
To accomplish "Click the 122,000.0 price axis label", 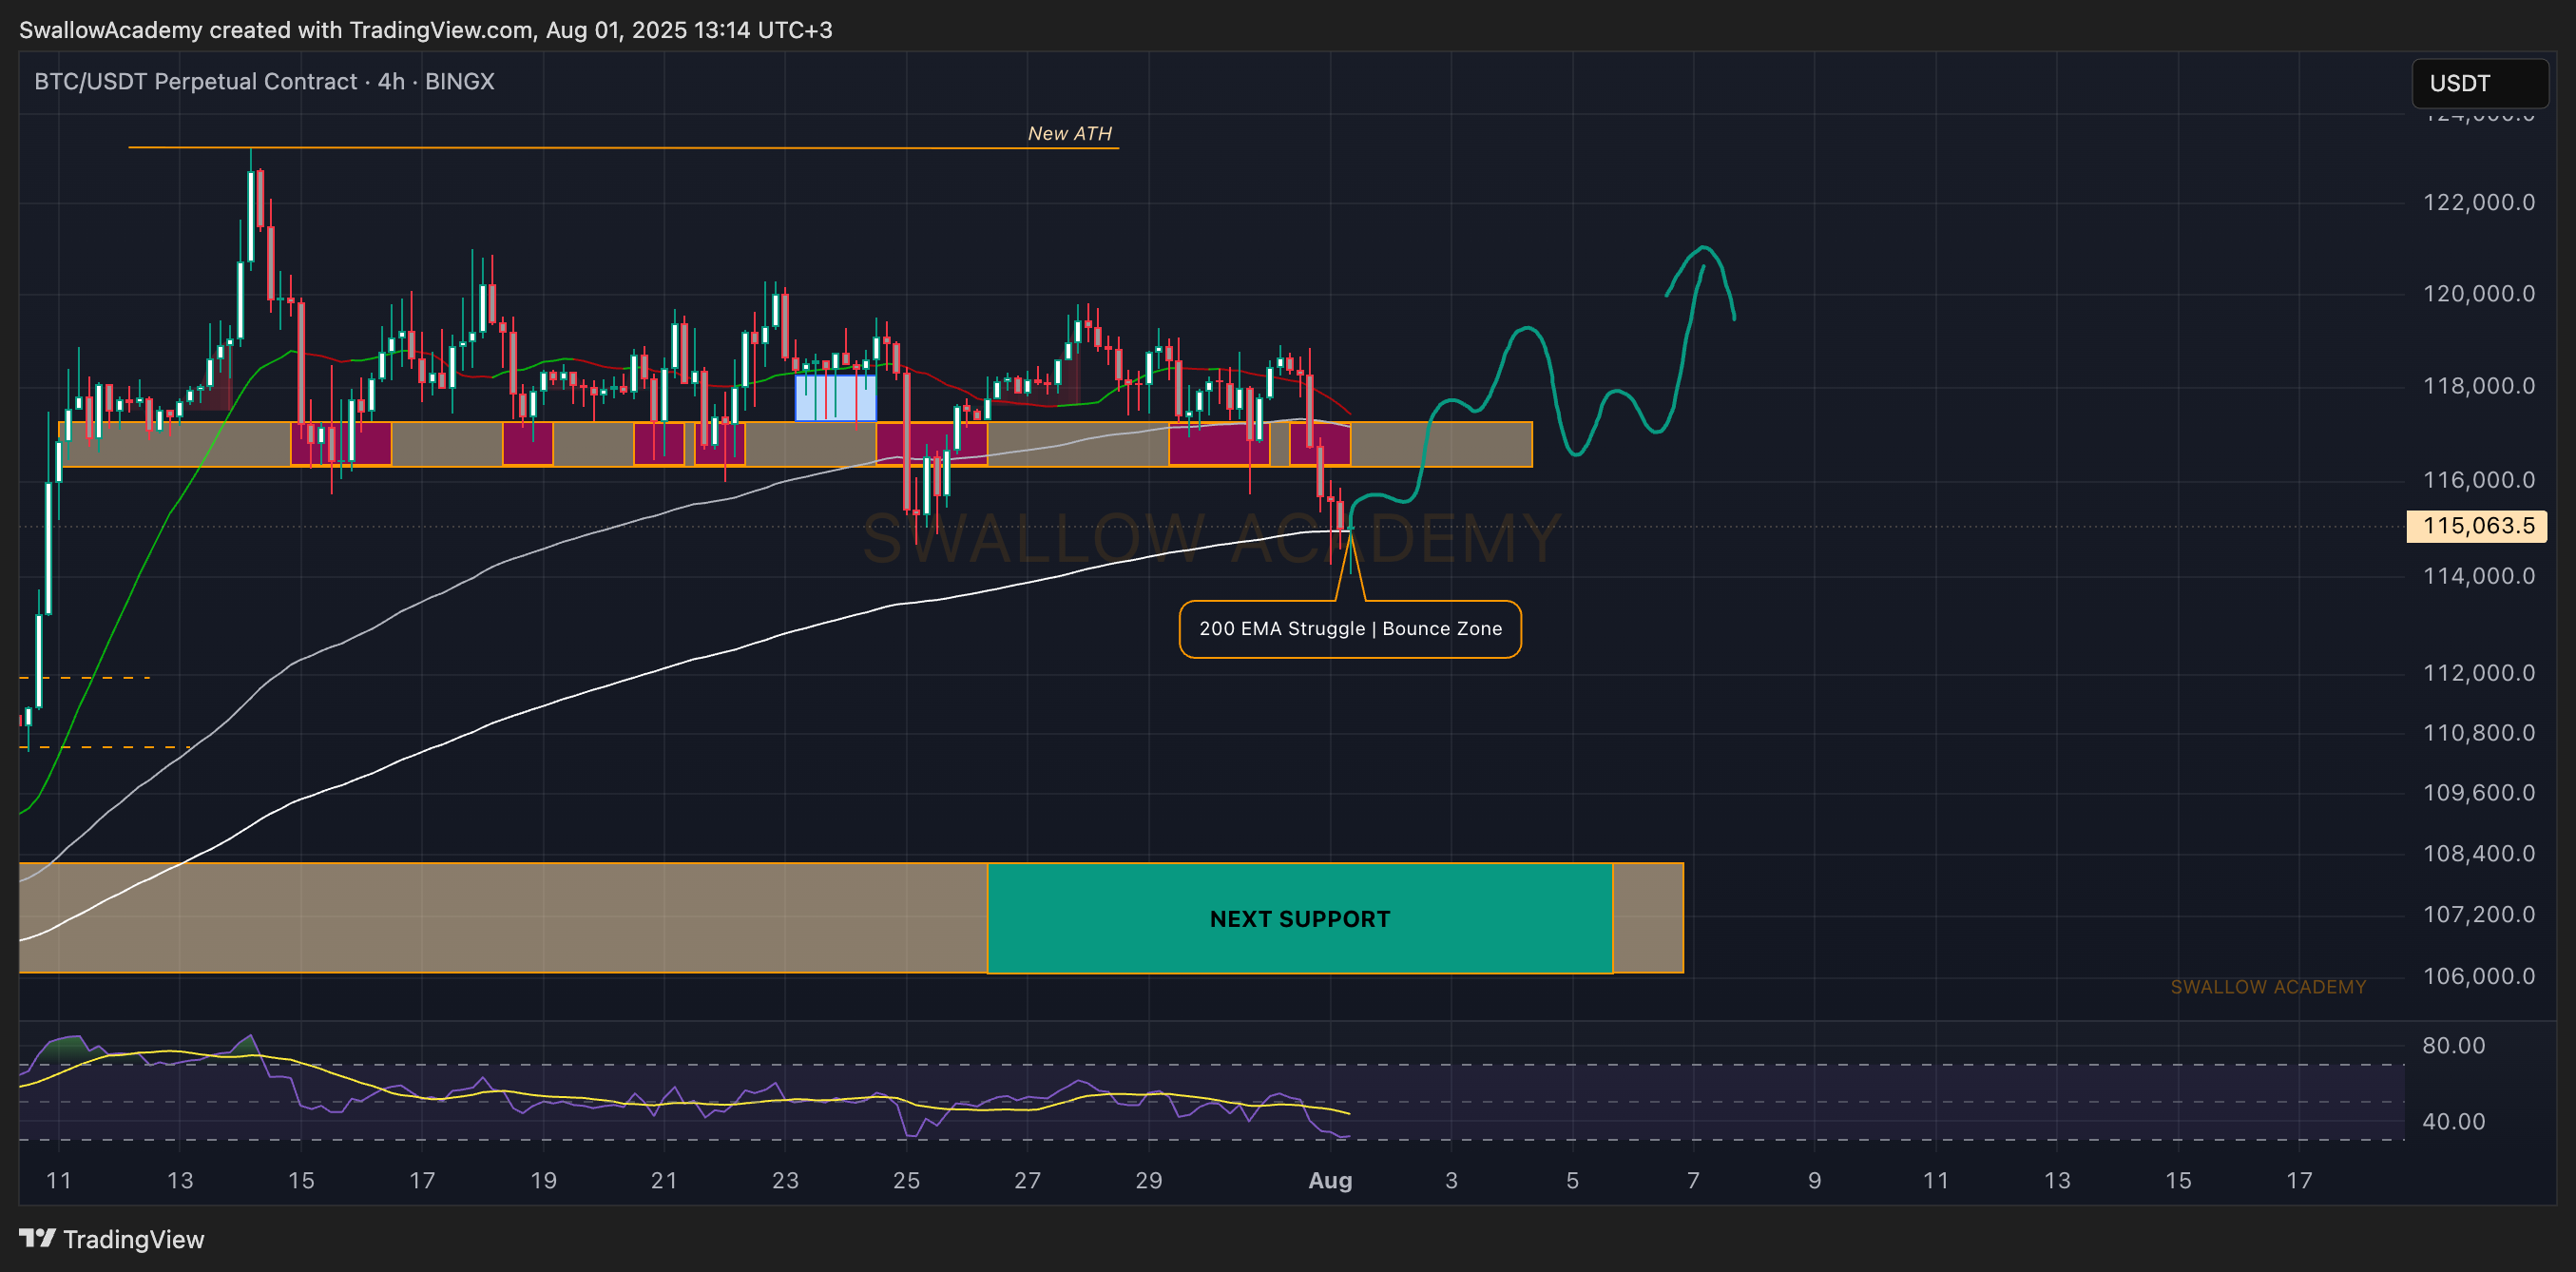I will click(2478, 202).
